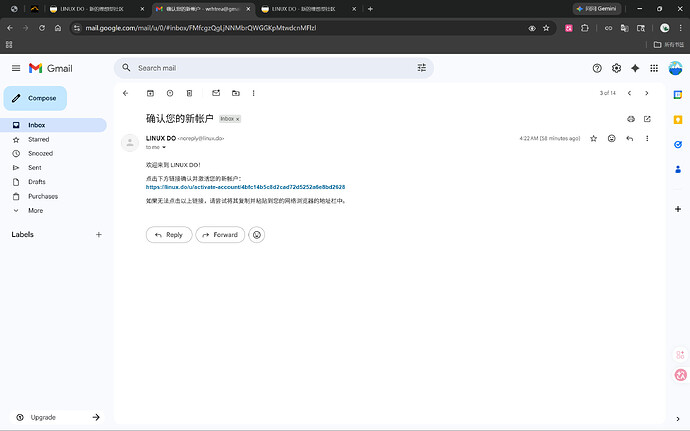
Task: Click sender name LINUX DO
Action: coord(161,138)
